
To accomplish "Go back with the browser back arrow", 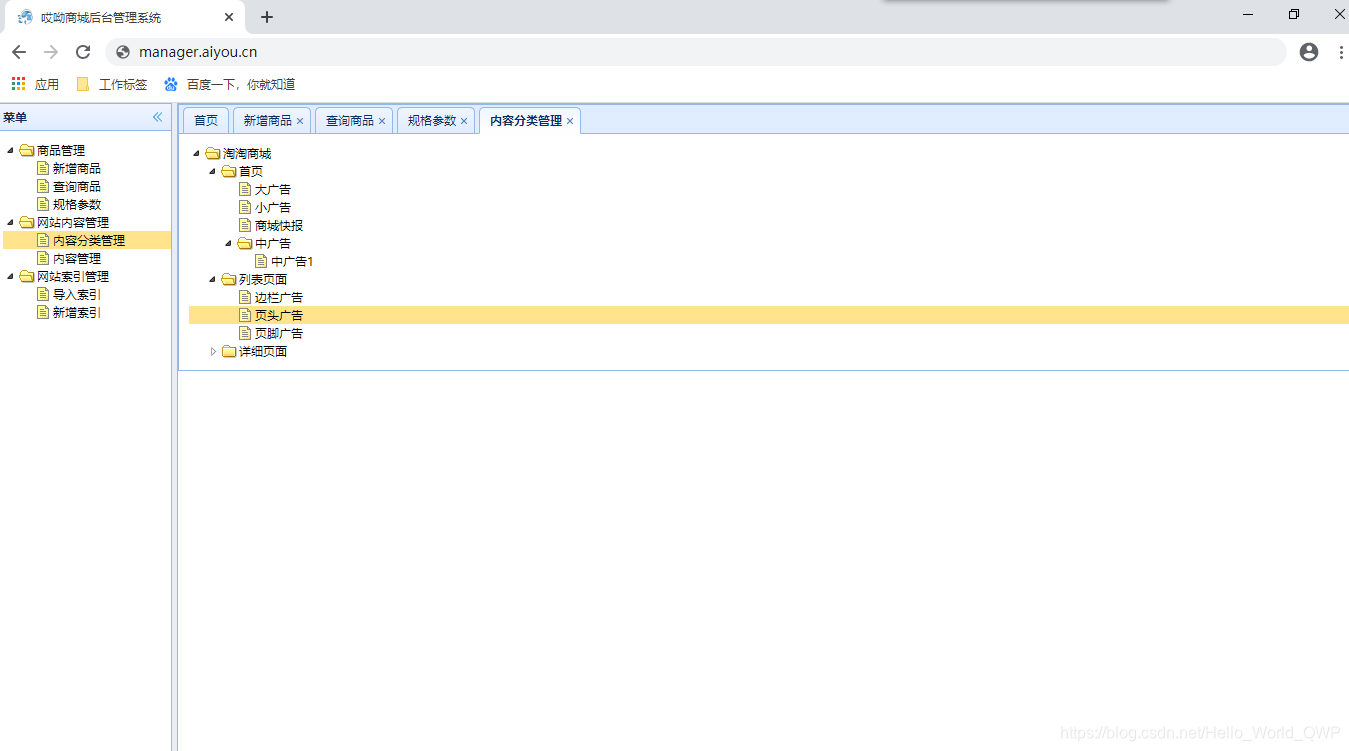I will (19, 52).
